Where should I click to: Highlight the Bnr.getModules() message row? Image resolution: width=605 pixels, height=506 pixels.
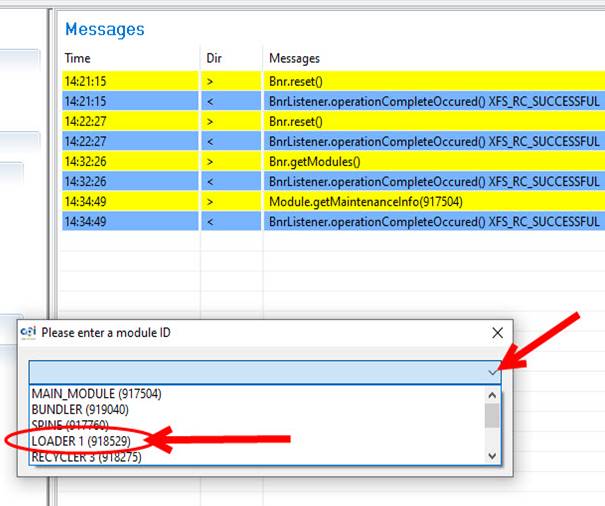(330, 161)
